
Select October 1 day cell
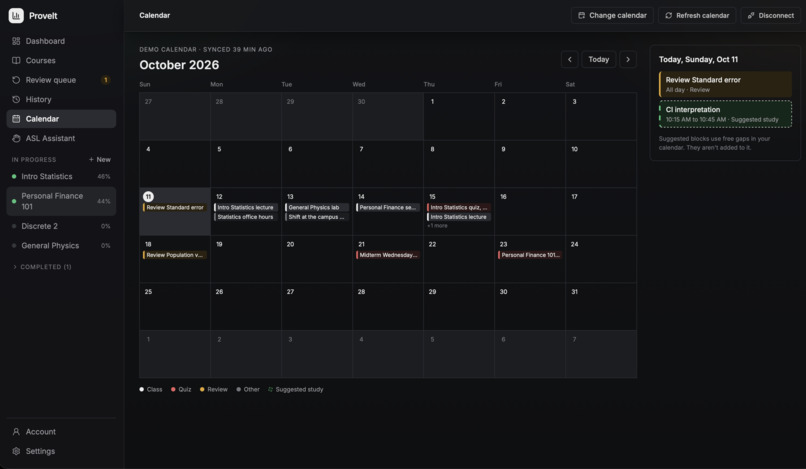click(x=459, y=117)
